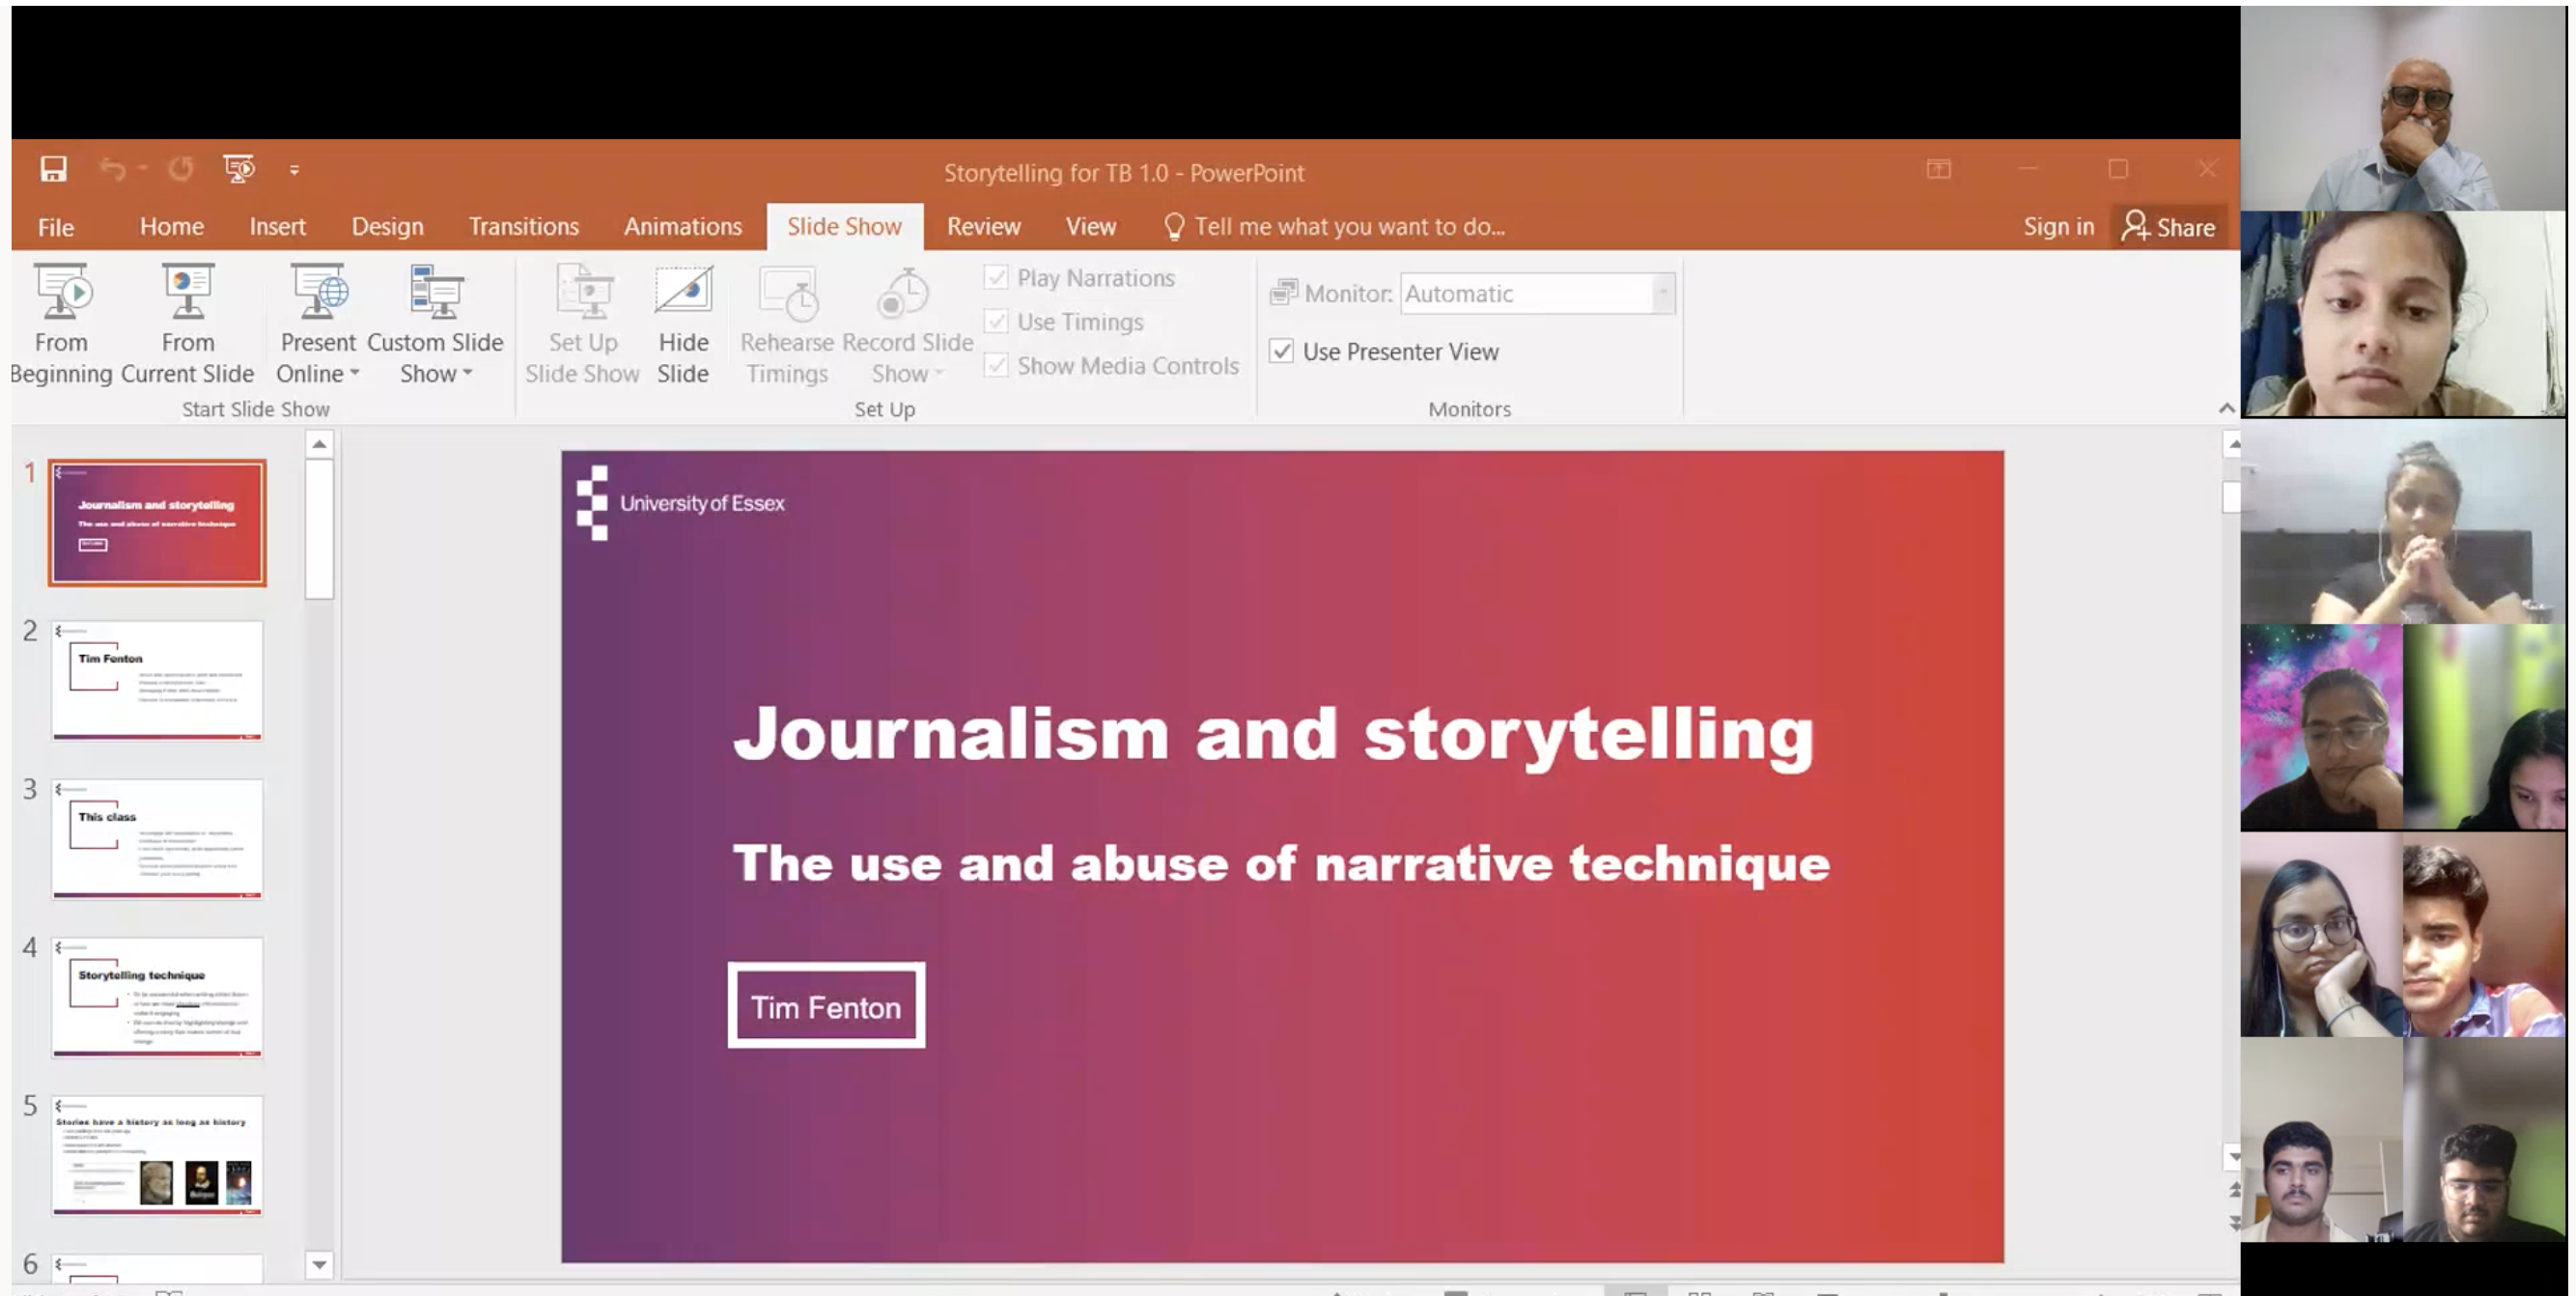Switch to the Transitions tab
This screenshot has height=1296, width=2576.
(524, 226)
